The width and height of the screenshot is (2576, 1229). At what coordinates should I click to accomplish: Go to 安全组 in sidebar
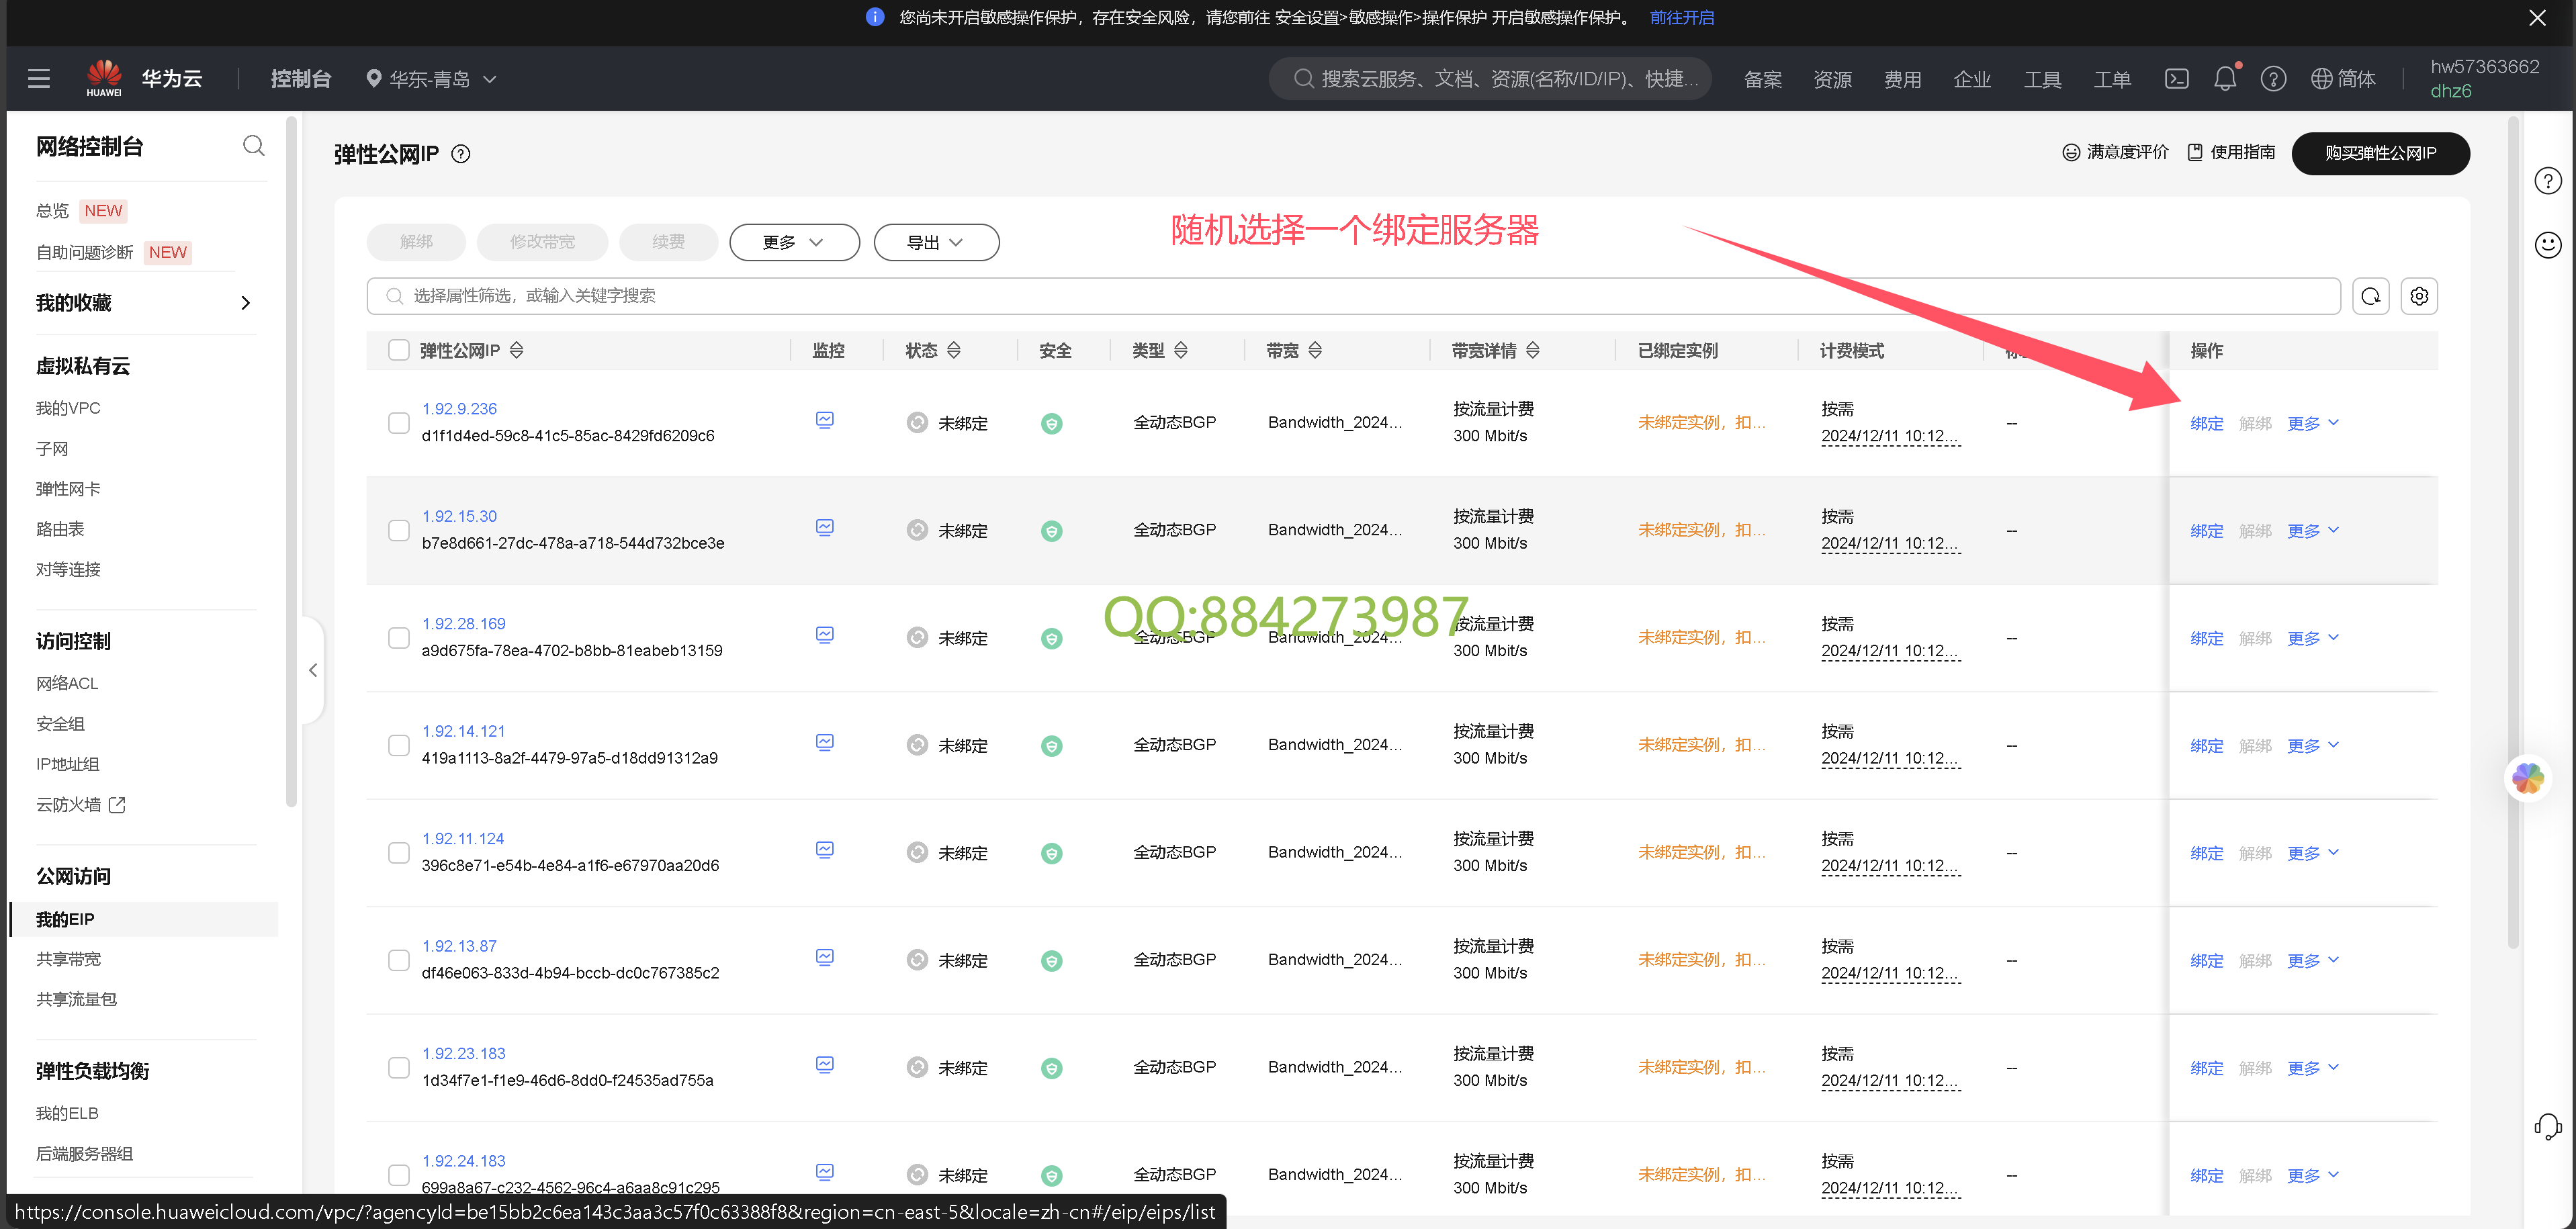coord(60,723)
